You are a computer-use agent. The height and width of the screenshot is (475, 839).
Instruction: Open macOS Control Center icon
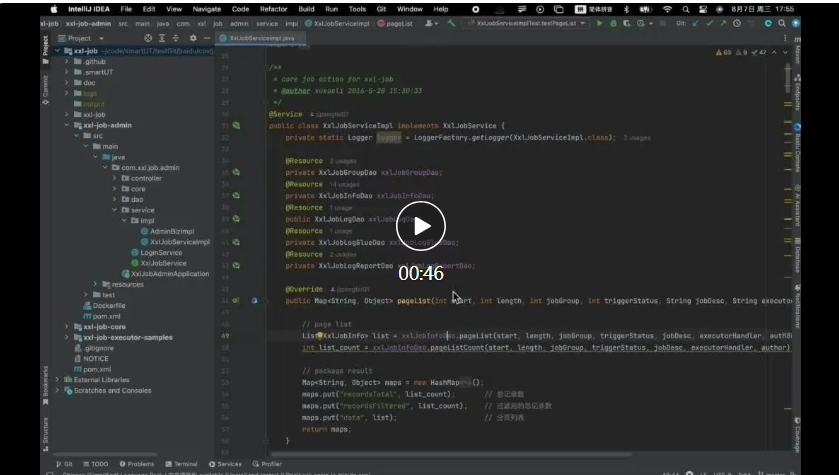point(703,9)
